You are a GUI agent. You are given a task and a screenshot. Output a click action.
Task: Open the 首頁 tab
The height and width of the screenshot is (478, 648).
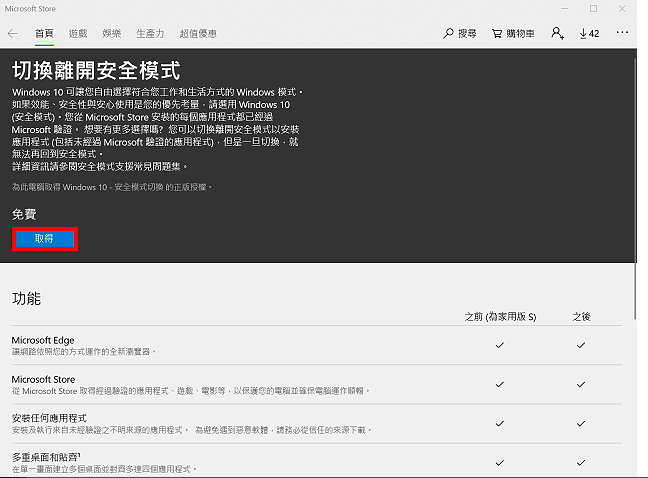pos(44,33)
